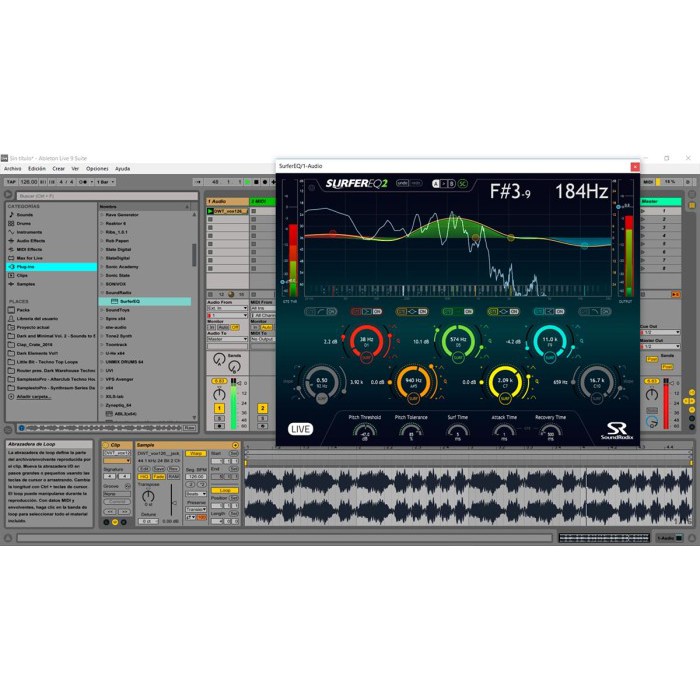Toggle ON switch of low-cut filter band
Image resolution: width=700 pixels, height=700 pixels.
click(331, 312)
